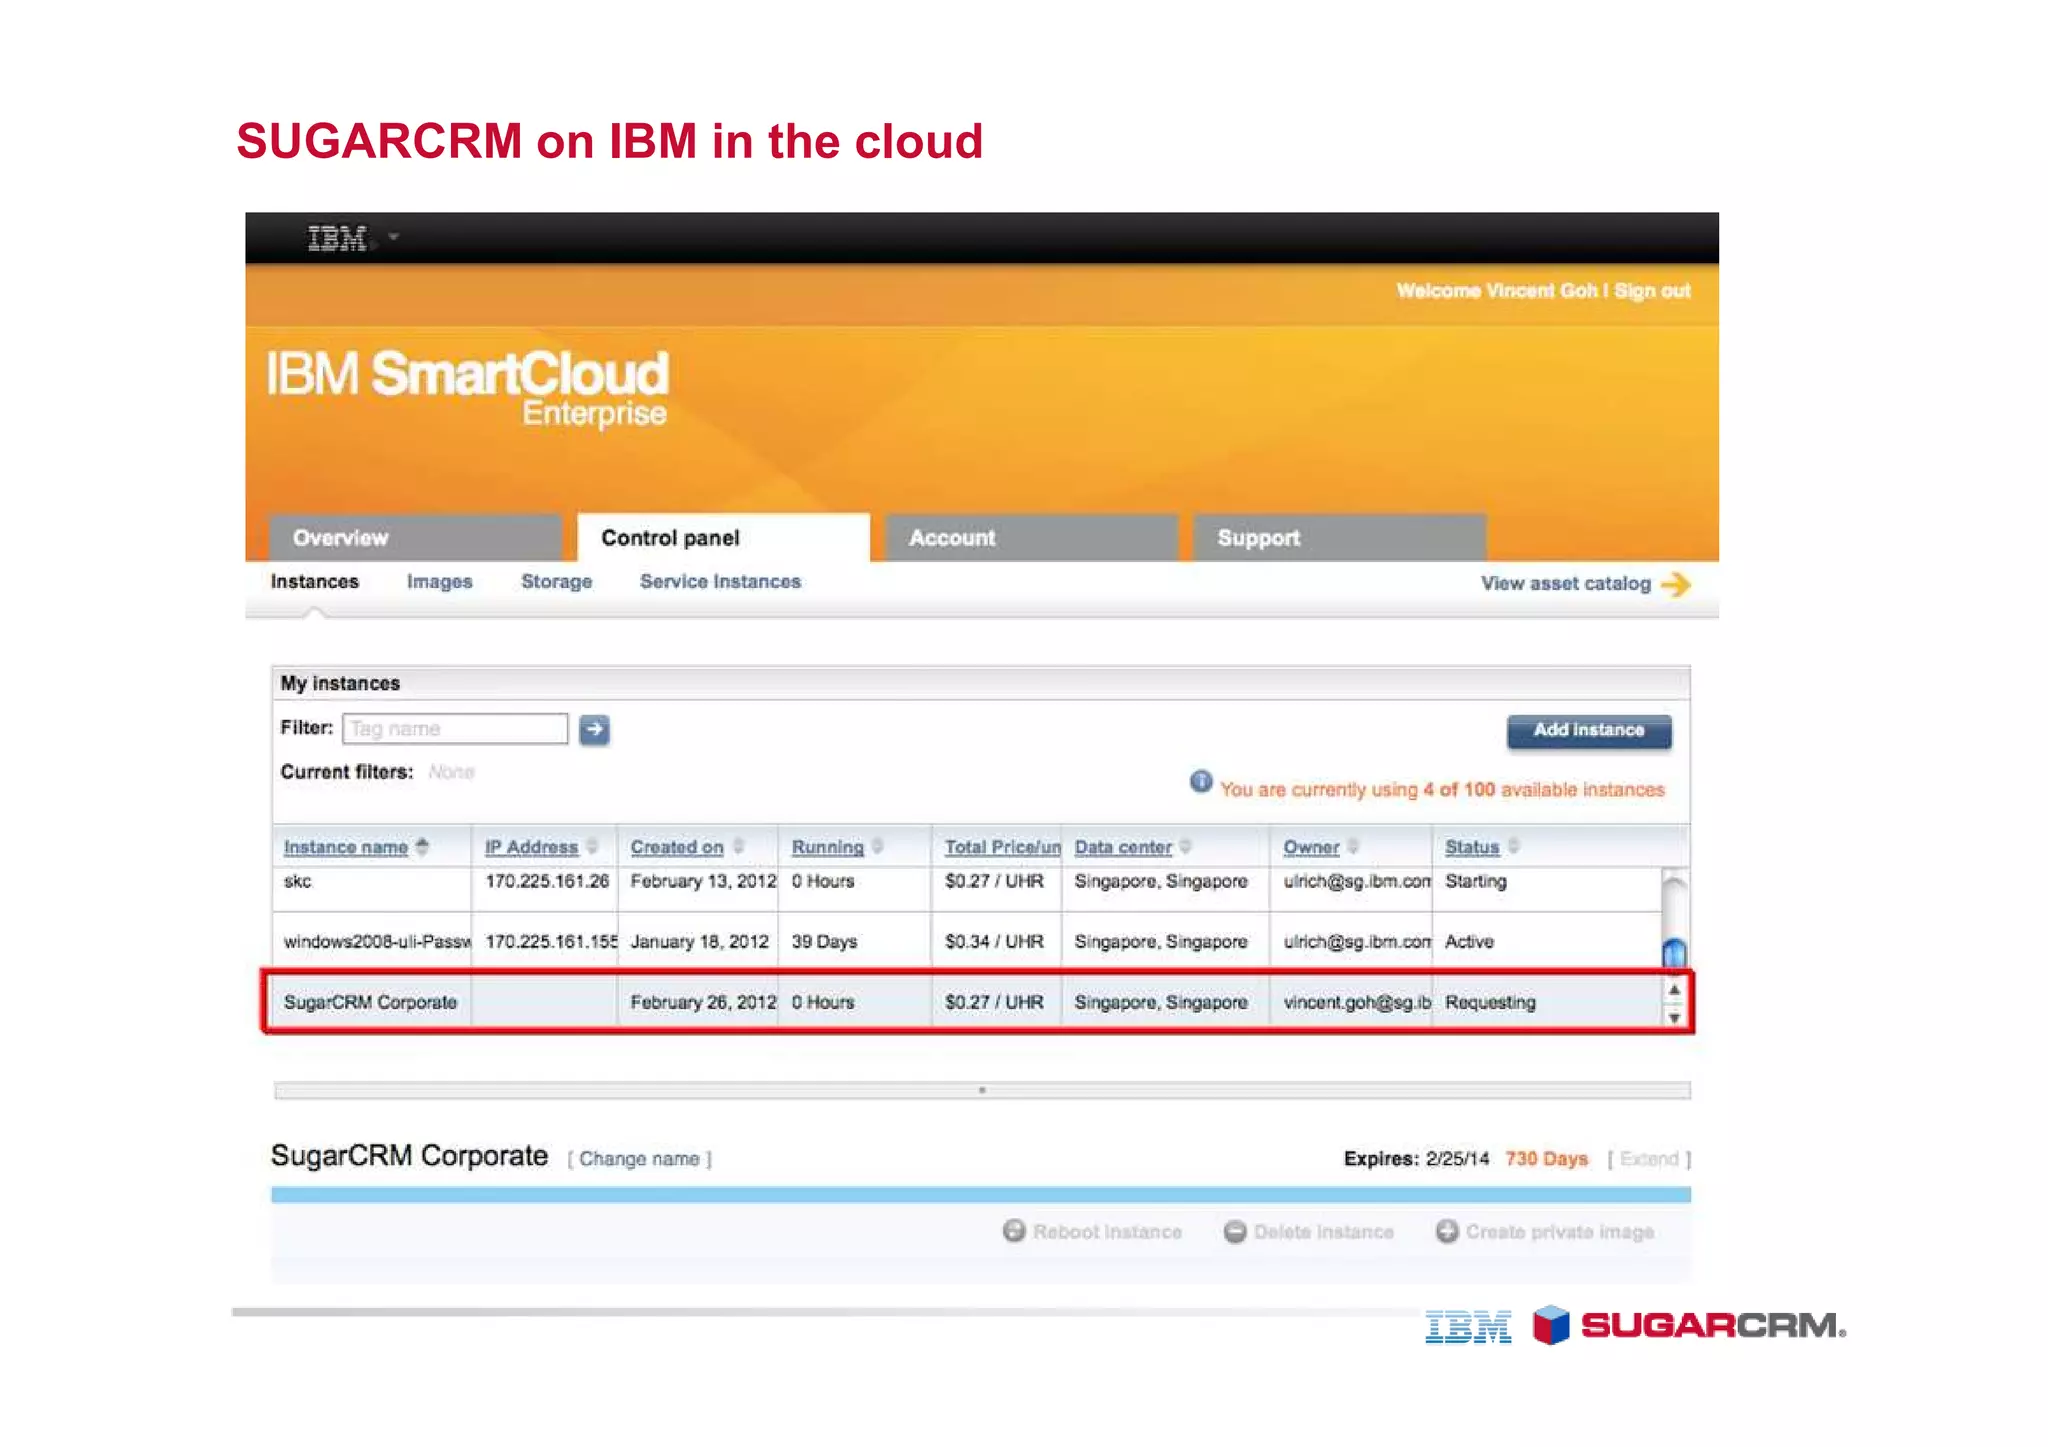The image size is (2048, 1447).
Task: Click IP address 170.225.161.155
Action: 551,942
